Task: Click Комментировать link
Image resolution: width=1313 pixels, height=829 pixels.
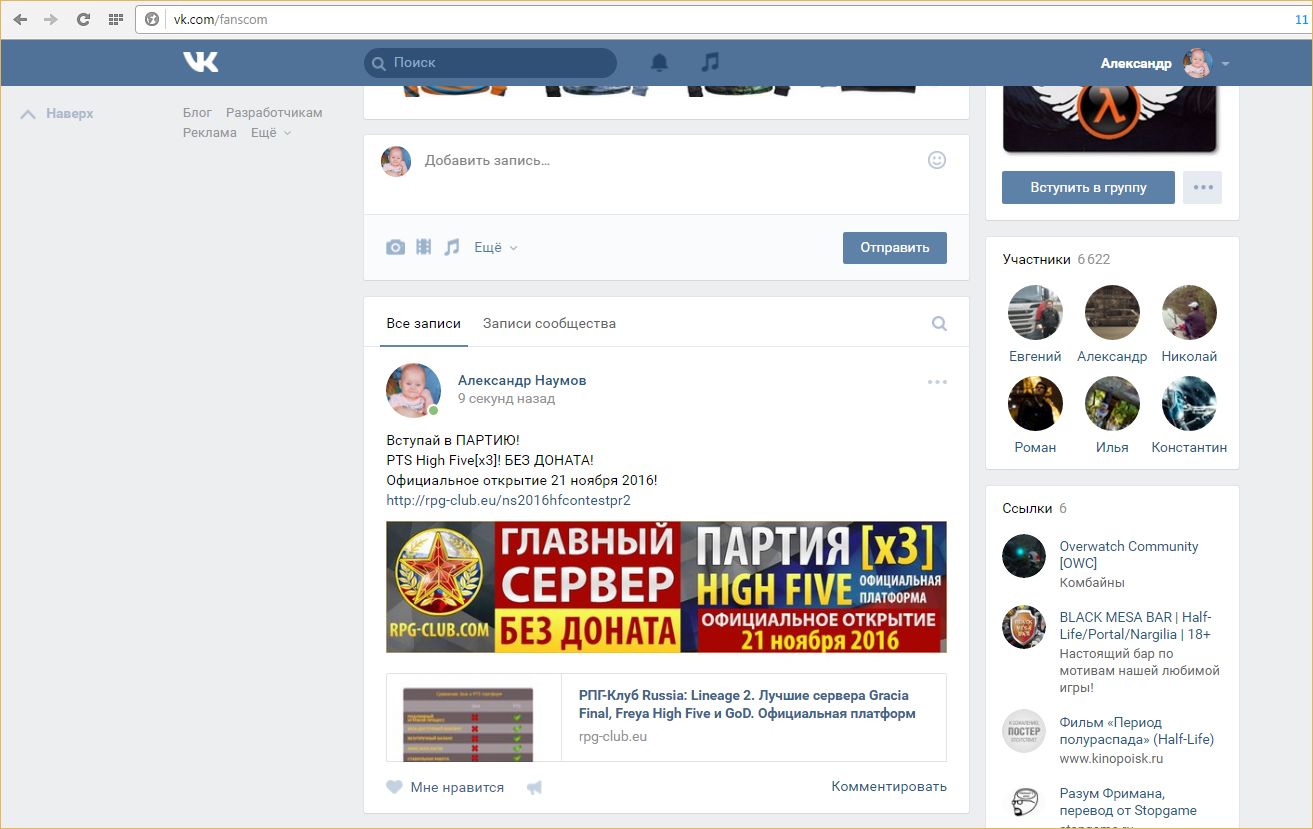Action: (889, 786)
